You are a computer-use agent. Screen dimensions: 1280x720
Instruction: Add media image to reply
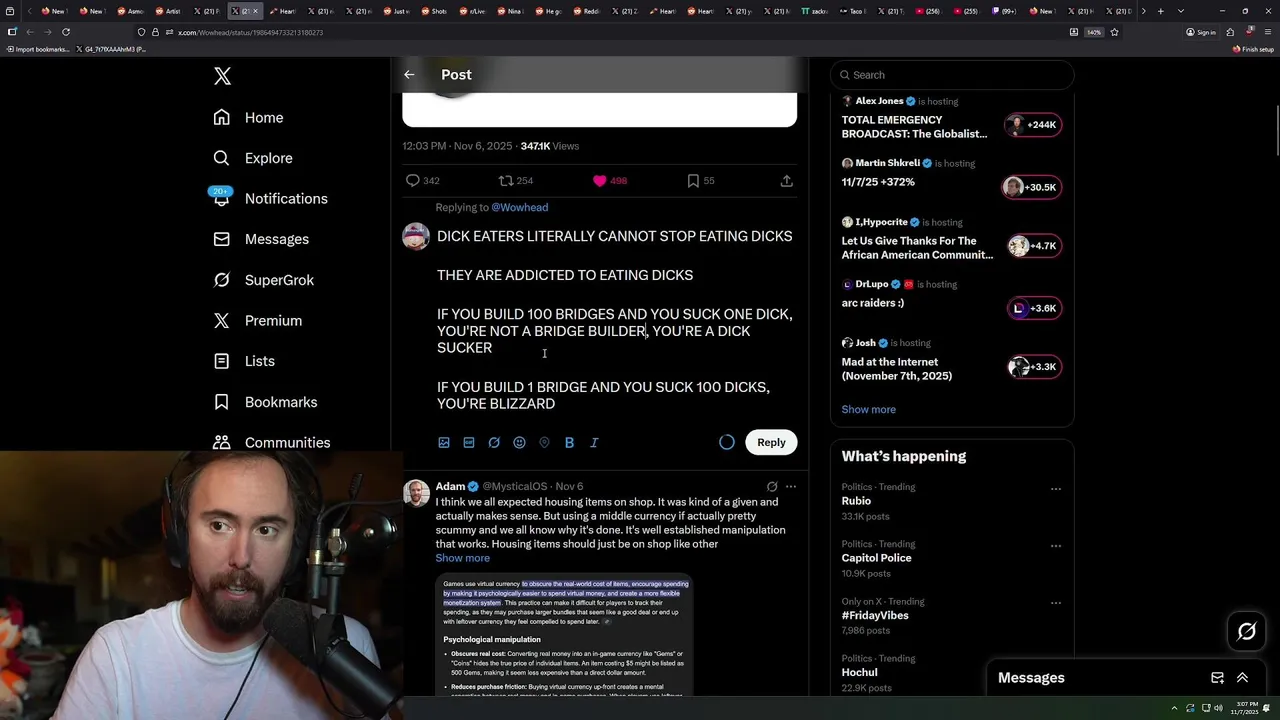444,442
